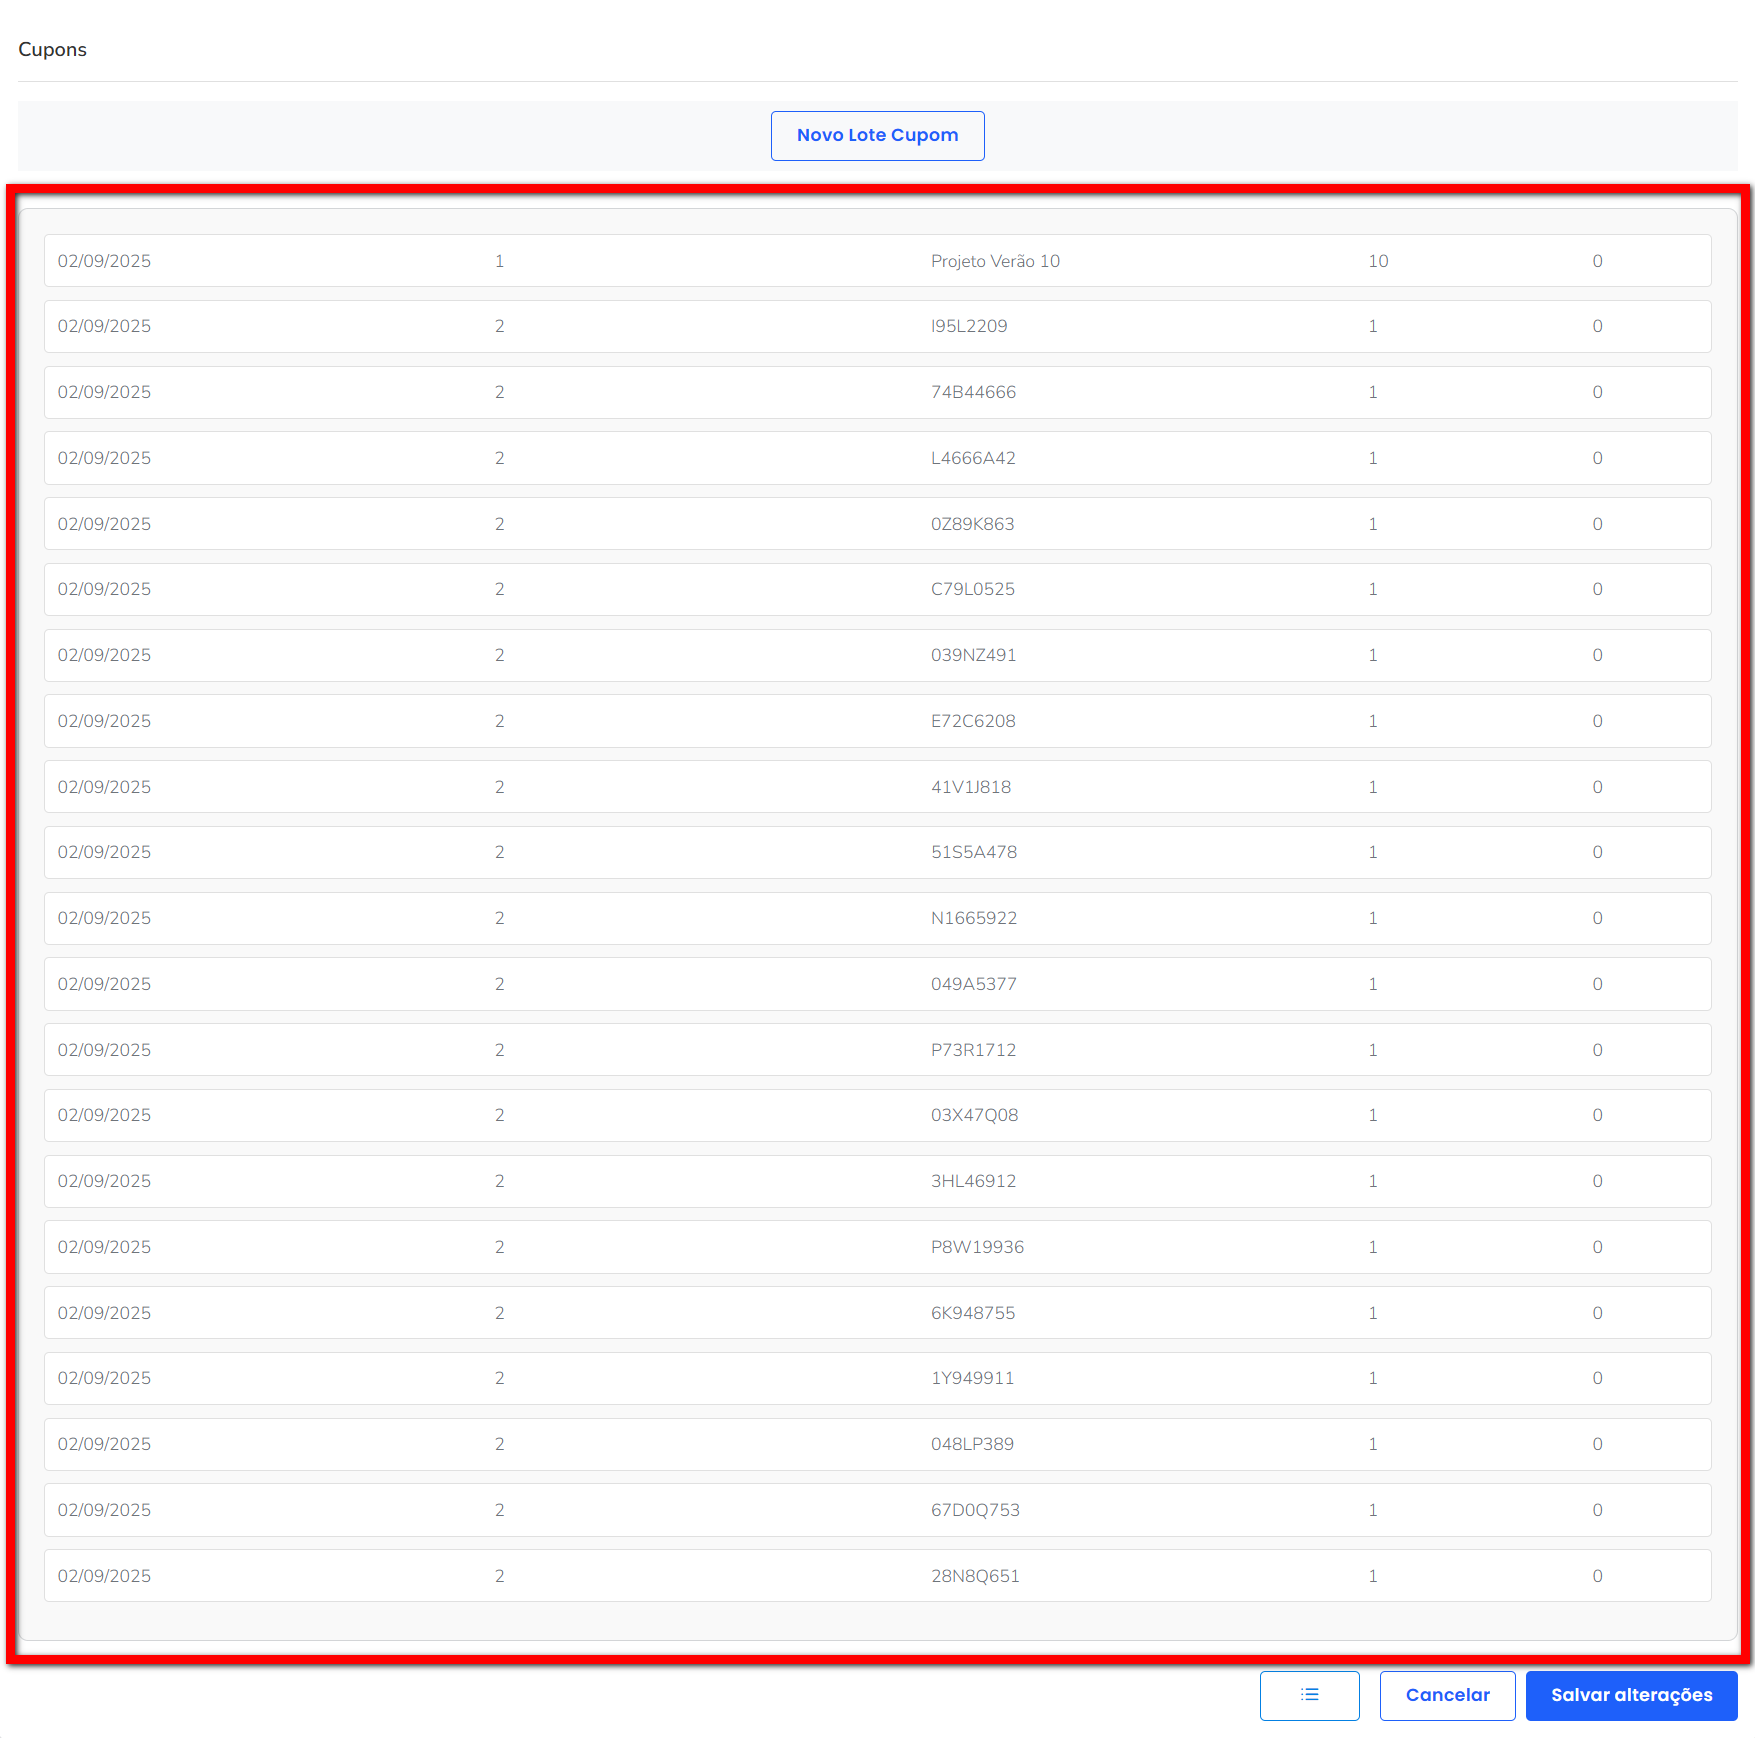Screen dimensions: 1755x1738
Task: Choose coupon row L4666A42
Action: pos(973,458)
